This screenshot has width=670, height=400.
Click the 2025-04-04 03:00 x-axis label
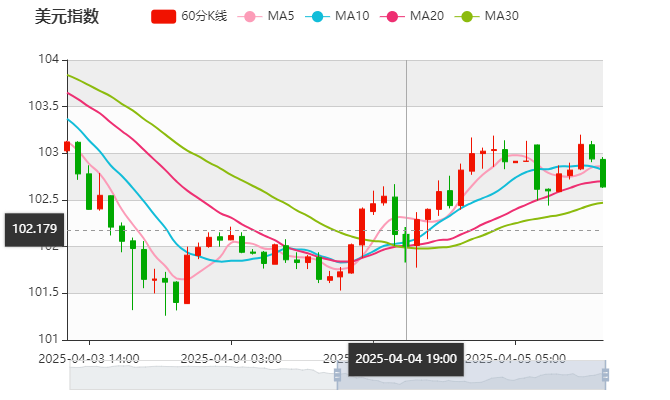pyautogui.click(x=231, y=358)
